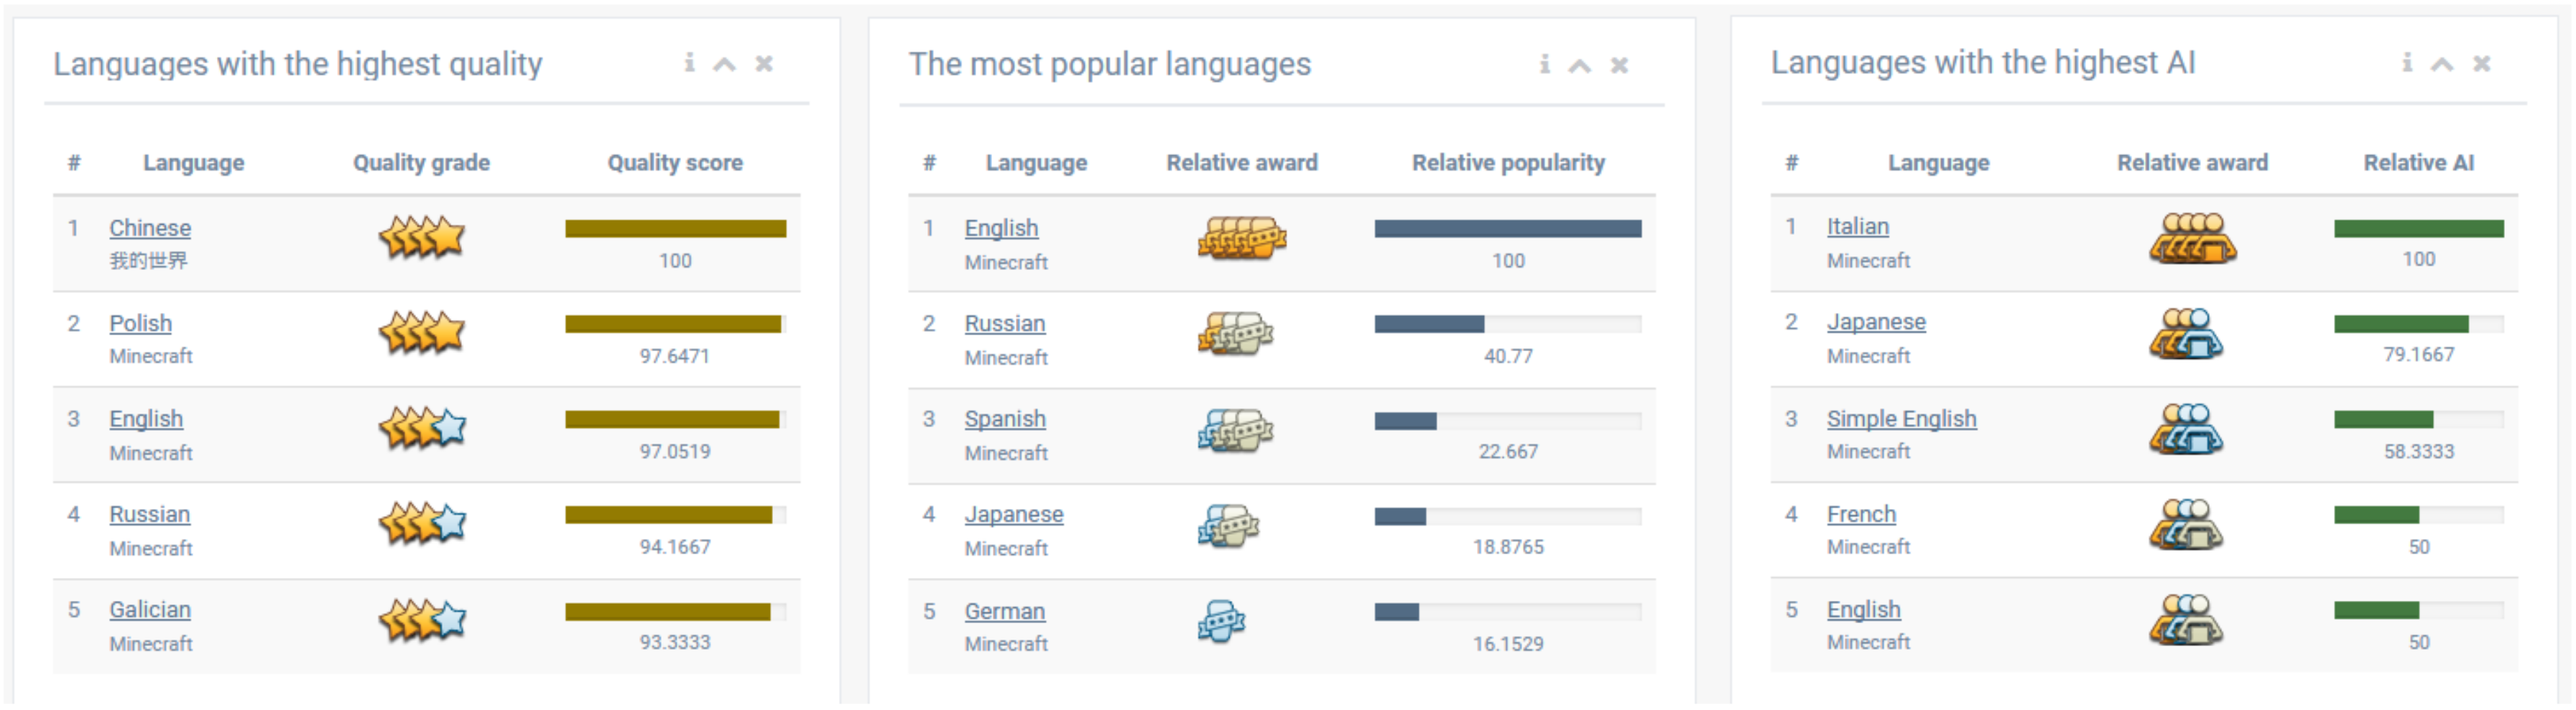Click star grade icon in Russian quality row

tap(421, 523)
